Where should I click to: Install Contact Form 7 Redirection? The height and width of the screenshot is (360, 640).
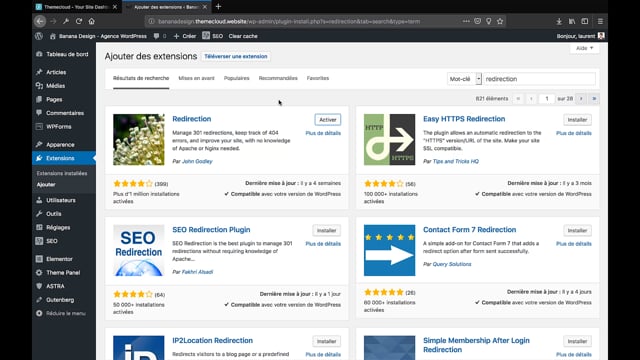[x=577, y=230]
